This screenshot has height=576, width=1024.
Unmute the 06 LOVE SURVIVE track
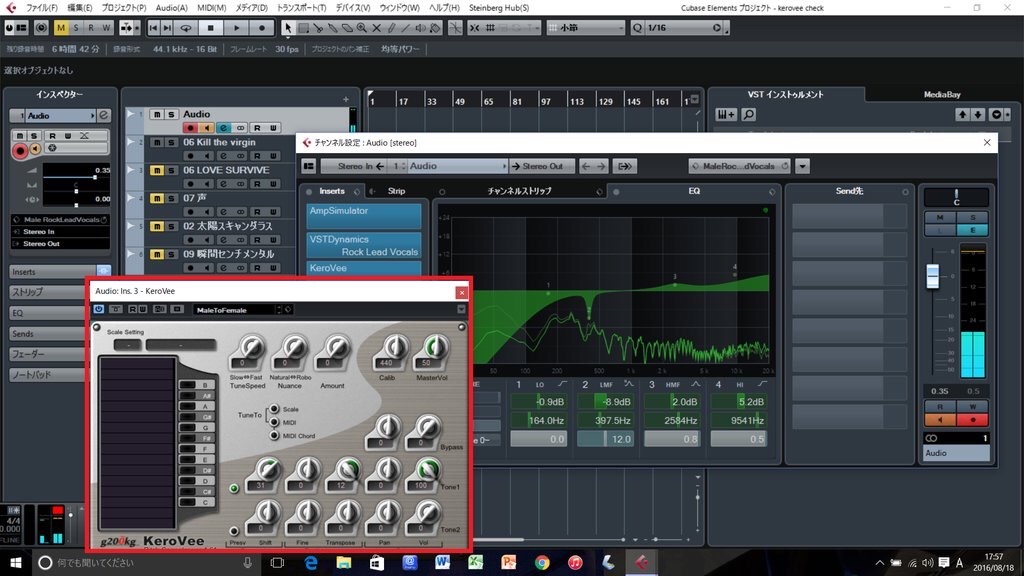pyautogui.click(x=157, y=170)
